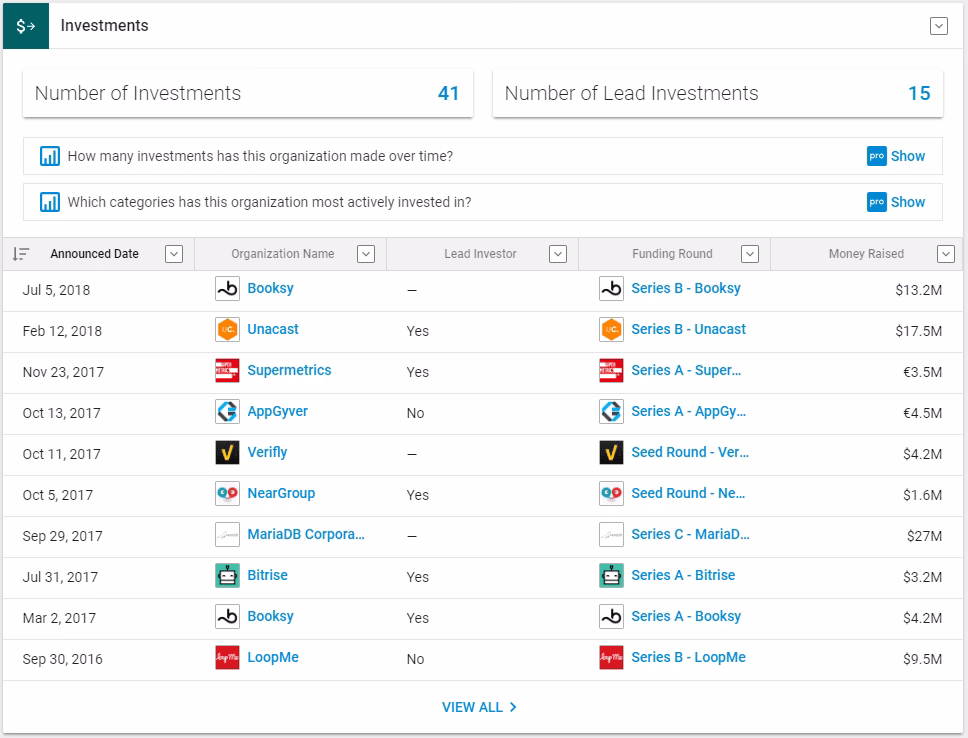Click the bar chart icon for investments over time
This screenshot has width=968, height=738.
click(50, 156)
